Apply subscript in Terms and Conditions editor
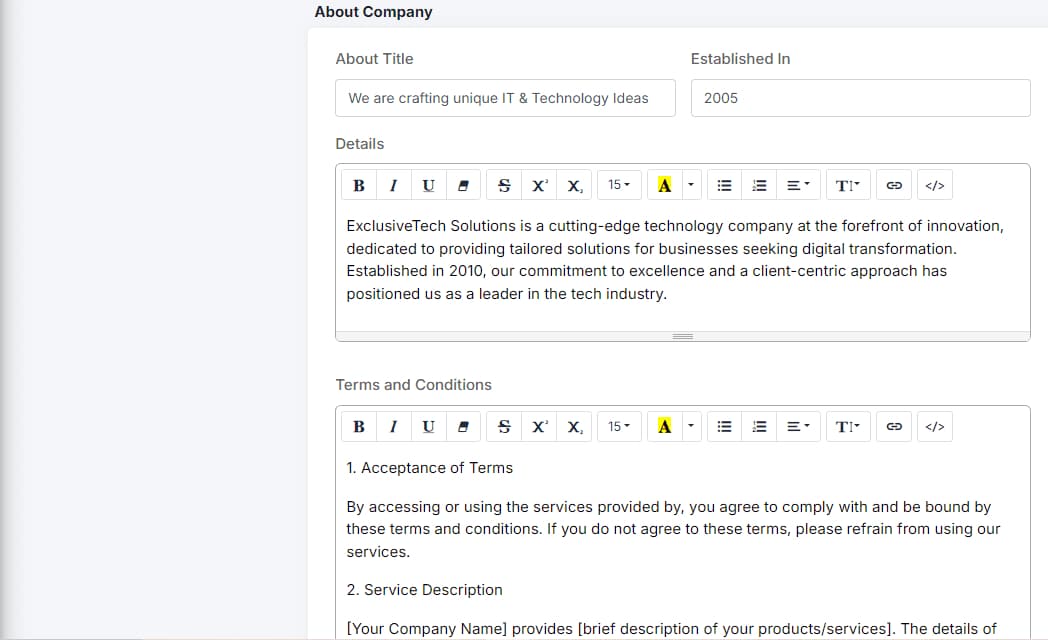 [575, 427]
